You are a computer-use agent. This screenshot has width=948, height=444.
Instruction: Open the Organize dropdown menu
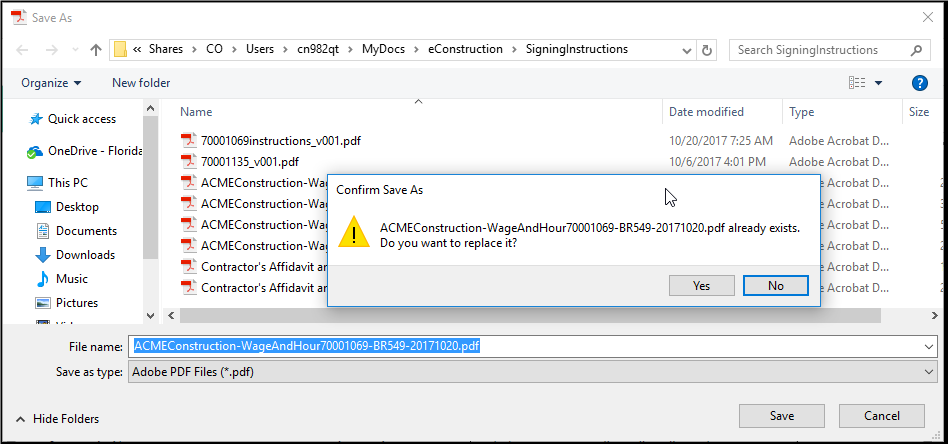pyautogui.click(x=51, y=83)
